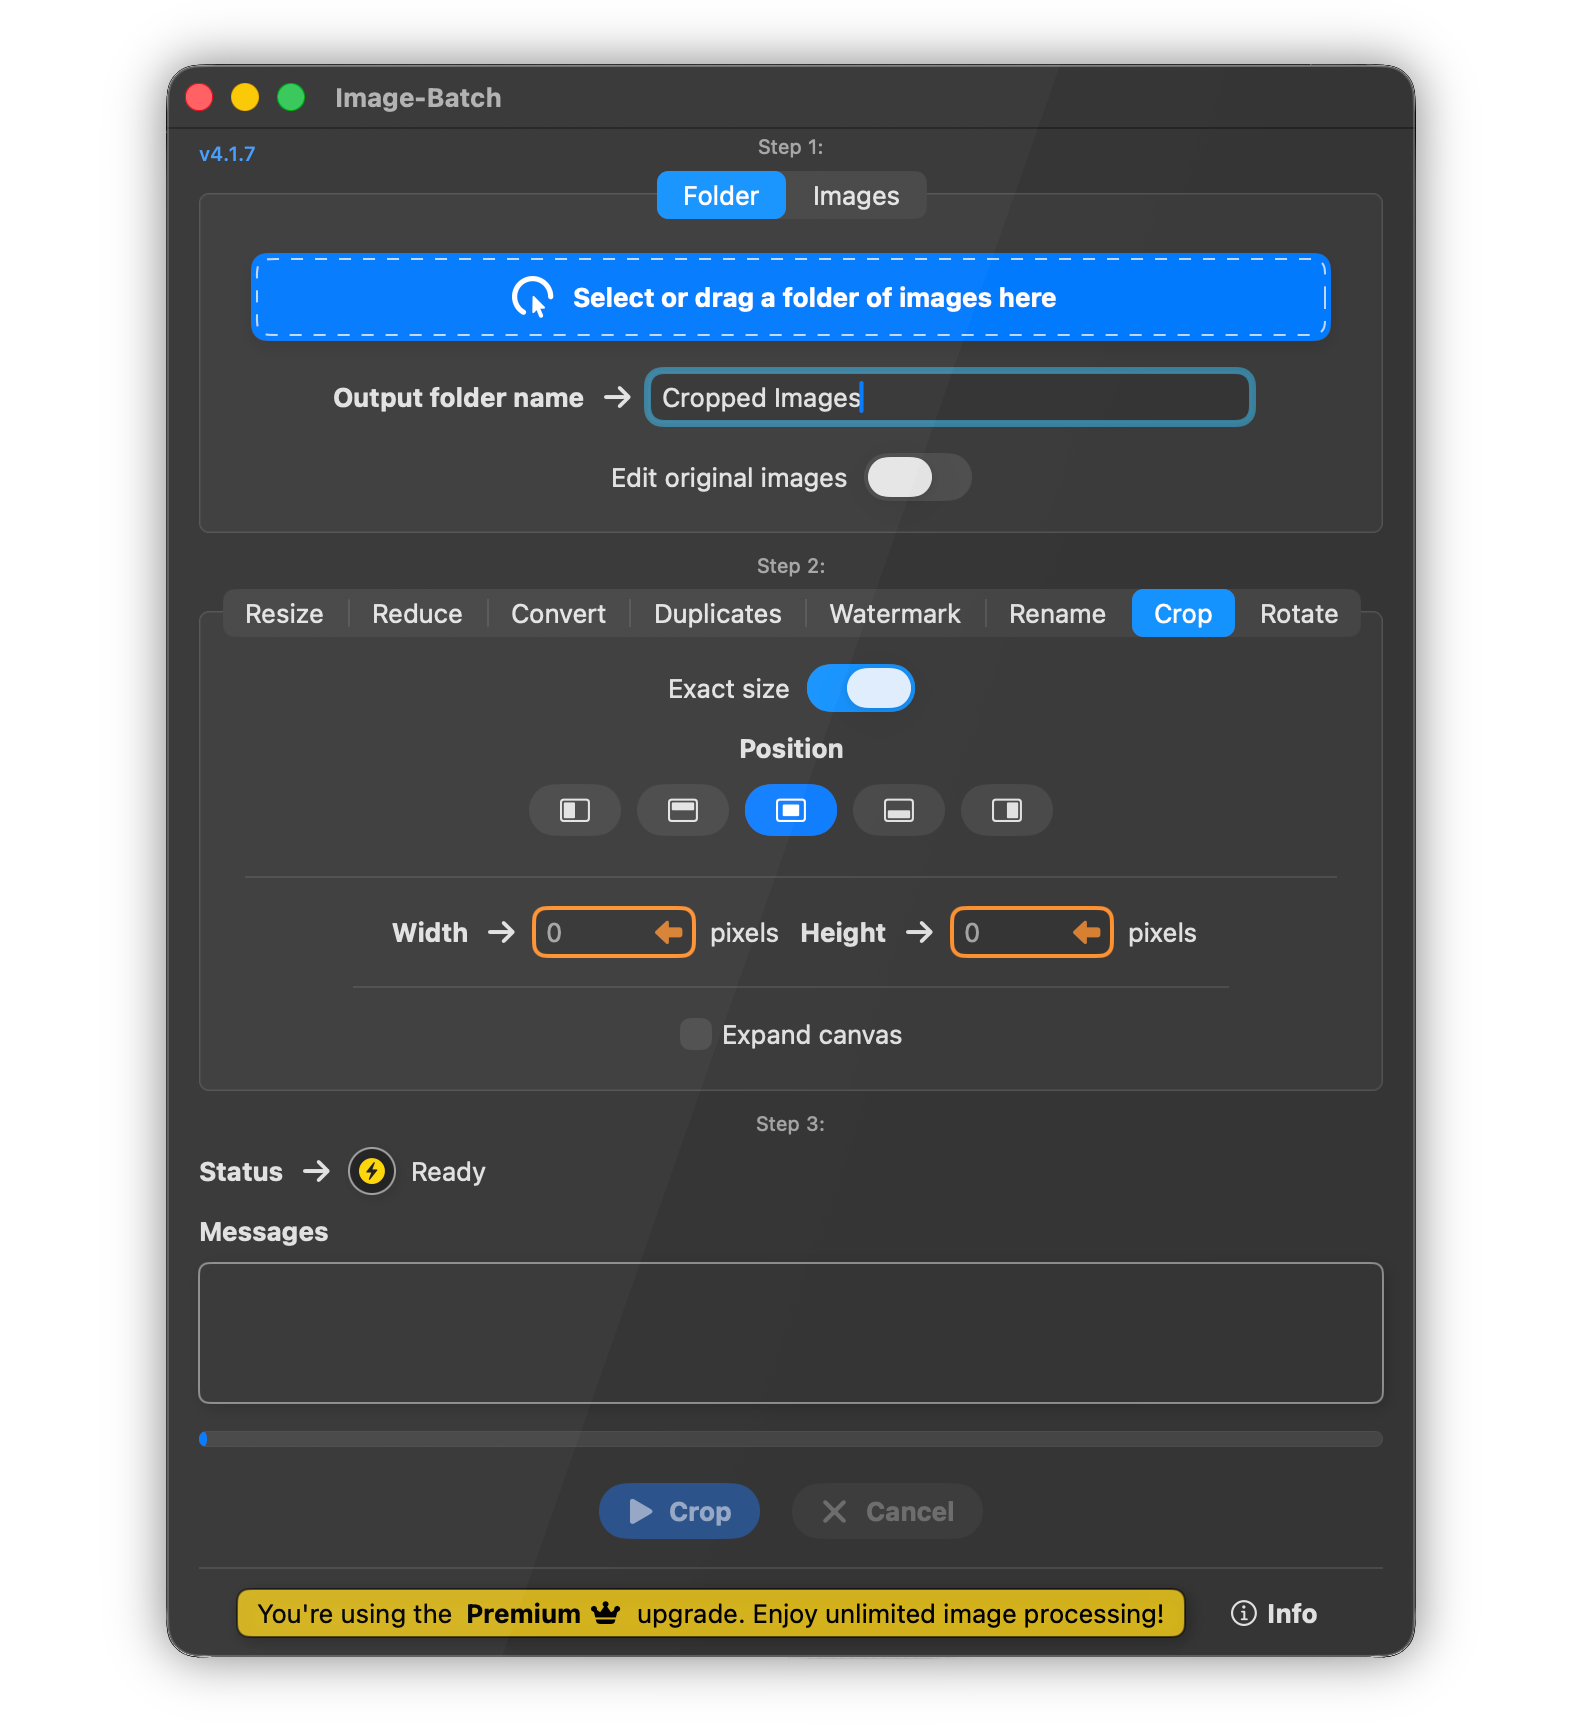Click Select or drag a folder button
The height and width of the screenshot is (1724, 1582).
[791, 297]
